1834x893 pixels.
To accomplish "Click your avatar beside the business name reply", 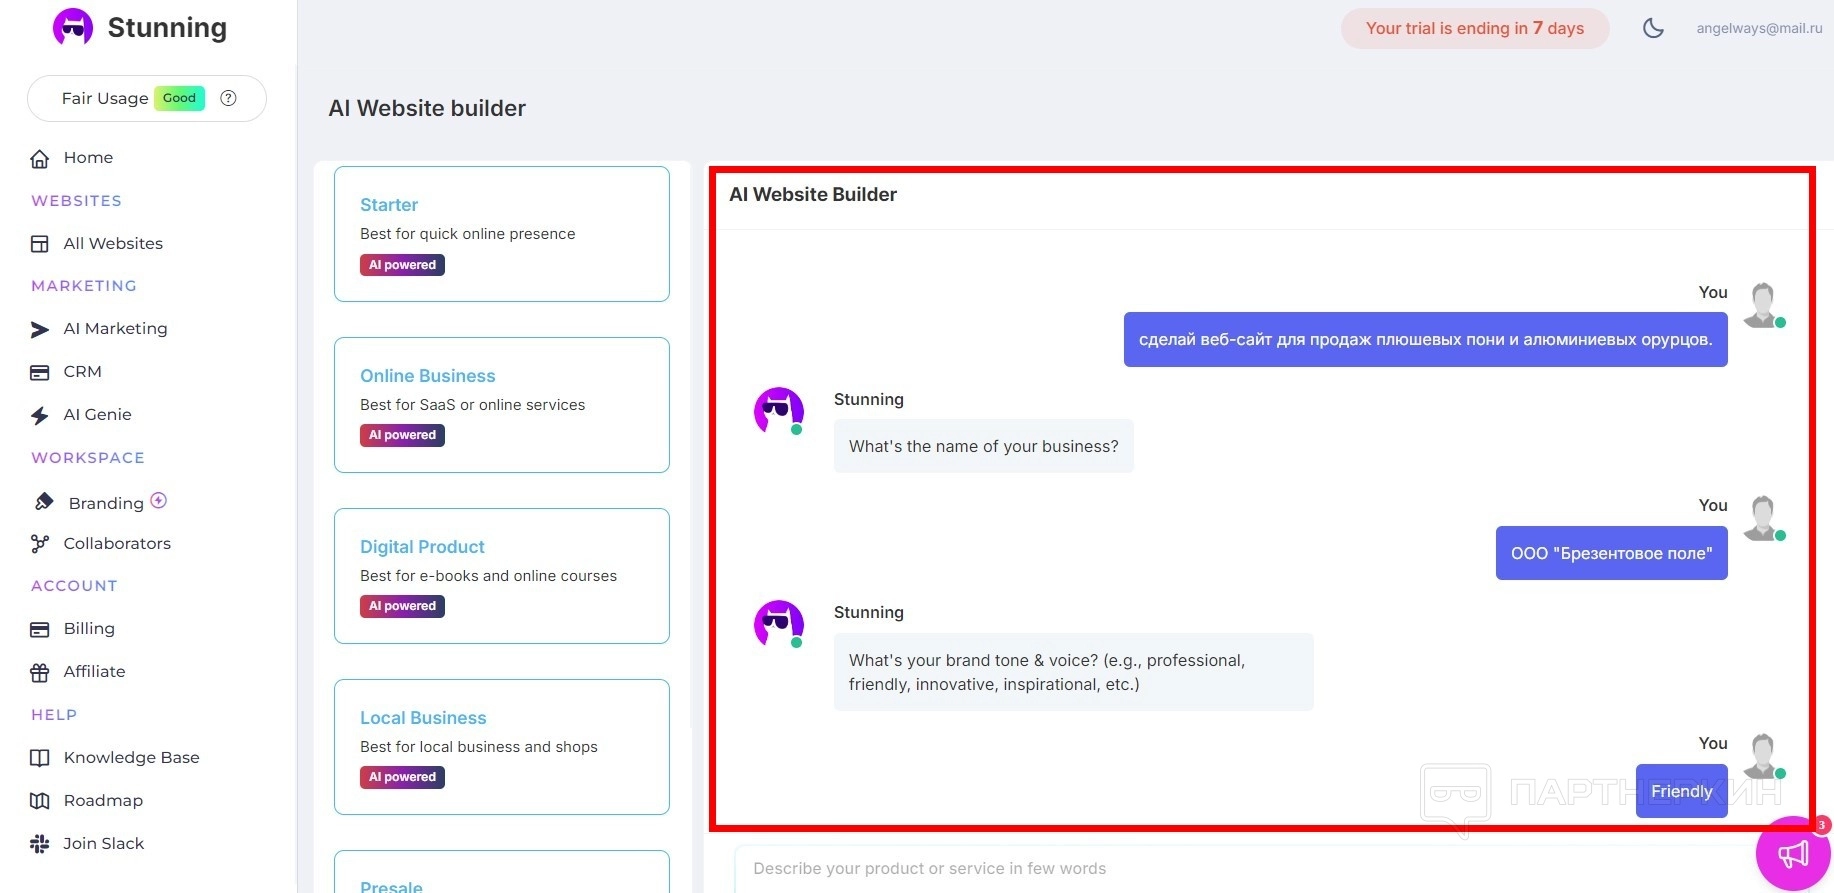I will [1763, 518].
